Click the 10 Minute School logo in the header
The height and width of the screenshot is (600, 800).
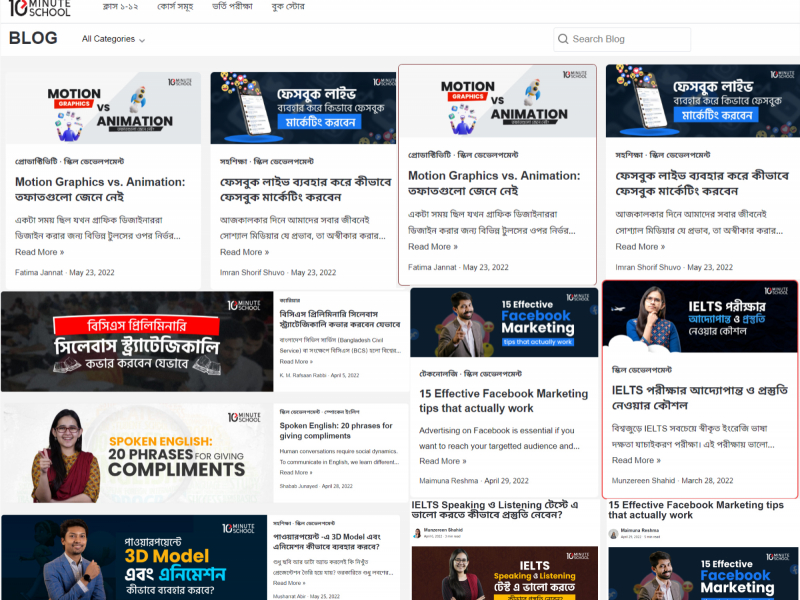click(x=40, y=9)
